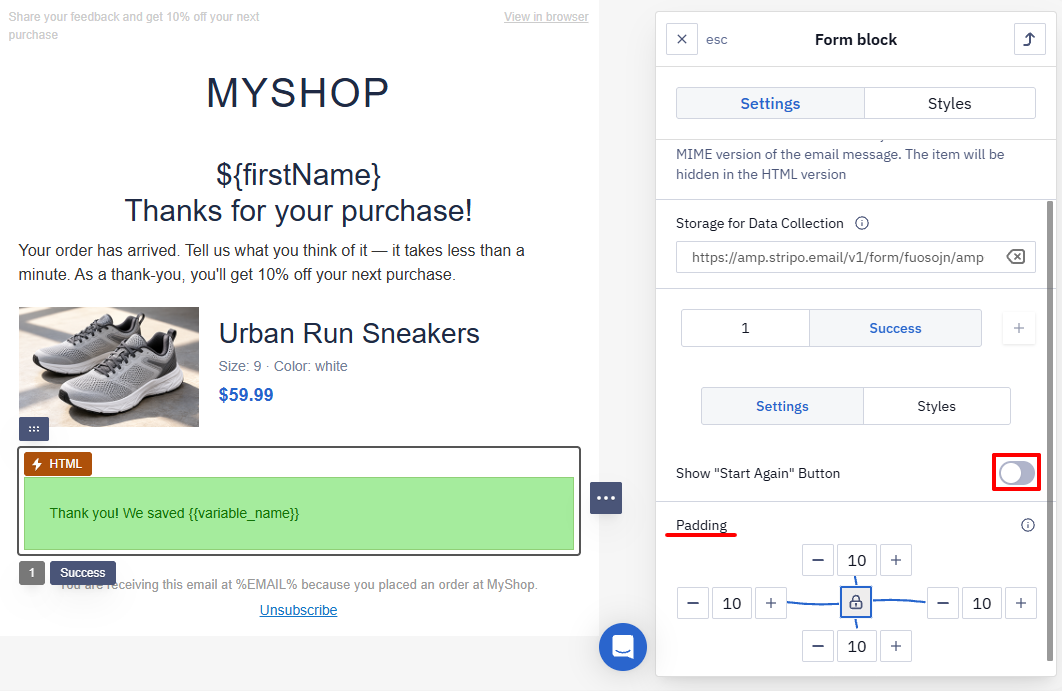Click the left padding value field
Image resolution: width=1062 pixels, height=691 pixels.
click(731, 603)
